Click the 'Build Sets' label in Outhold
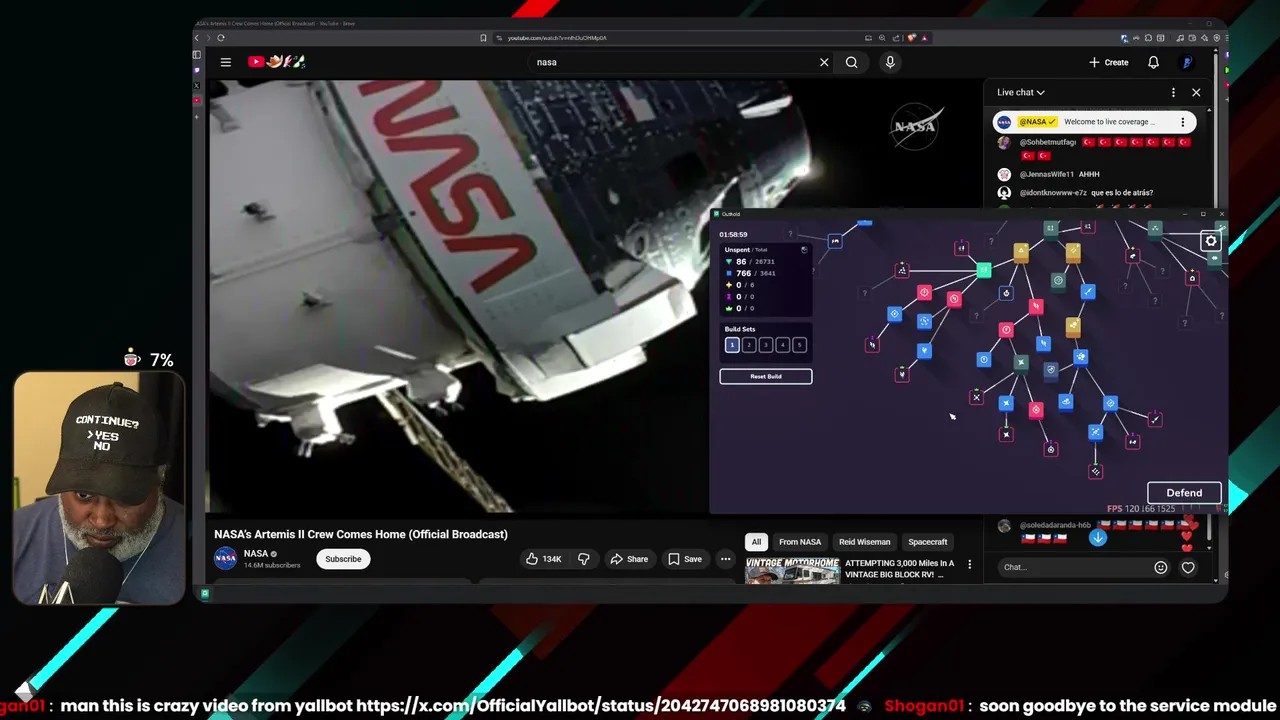Screen dimensions: 1280x720 point(740,329)
